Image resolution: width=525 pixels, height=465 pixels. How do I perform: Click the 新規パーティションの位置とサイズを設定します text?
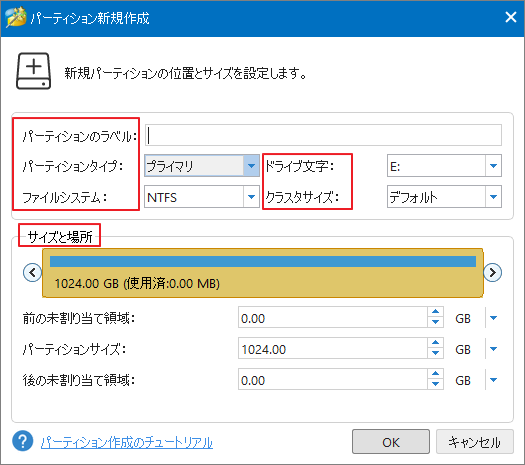pyautogui.click(x=185, y=73)
